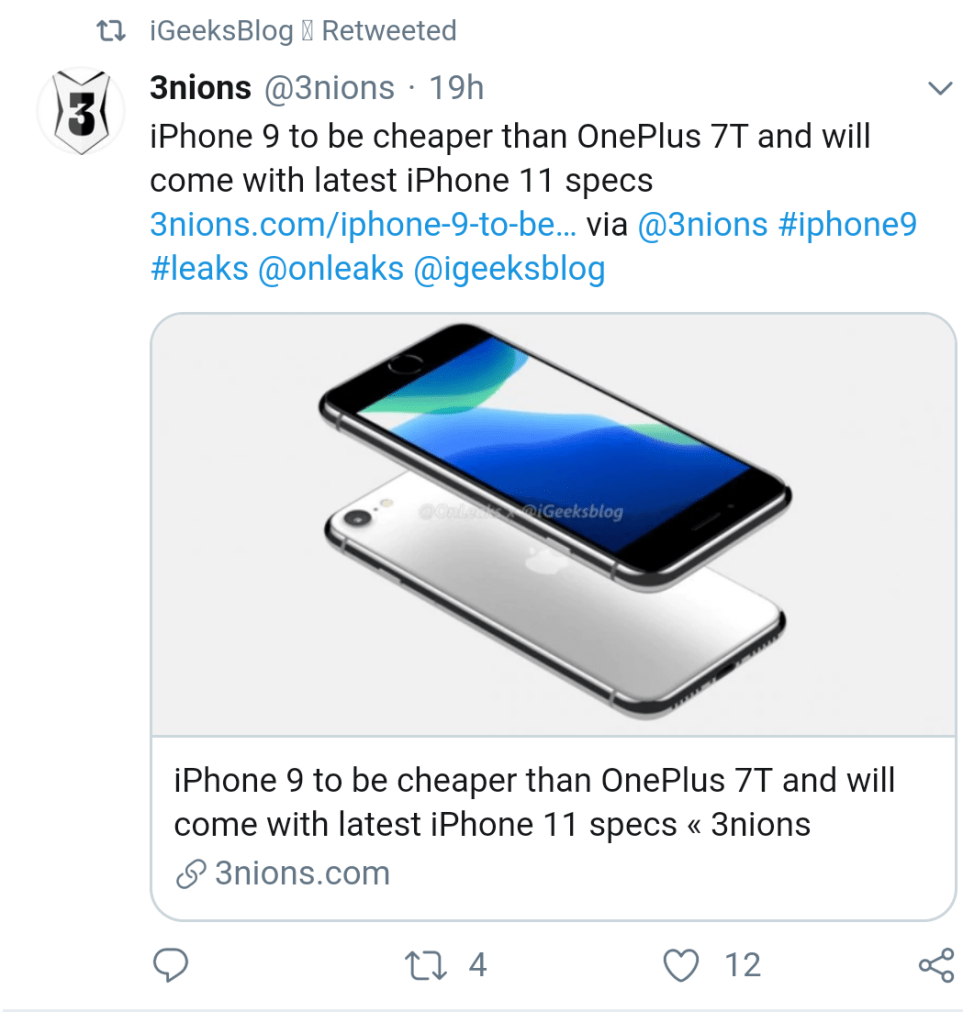This screenshot has width=963, height=1023.
Task: Like the tweet with the heart icon
Action: point(681,965)
